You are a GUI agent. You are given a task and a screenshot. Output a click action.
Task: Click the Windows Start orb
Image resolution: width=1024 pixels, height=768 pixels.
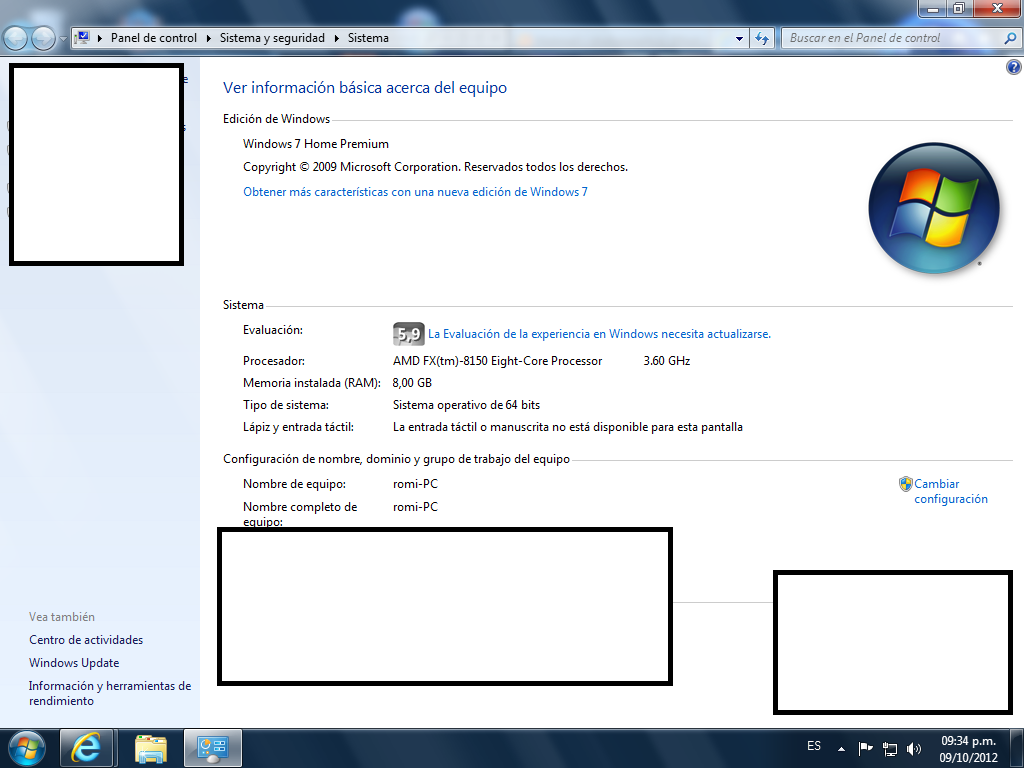pos(27,748)
